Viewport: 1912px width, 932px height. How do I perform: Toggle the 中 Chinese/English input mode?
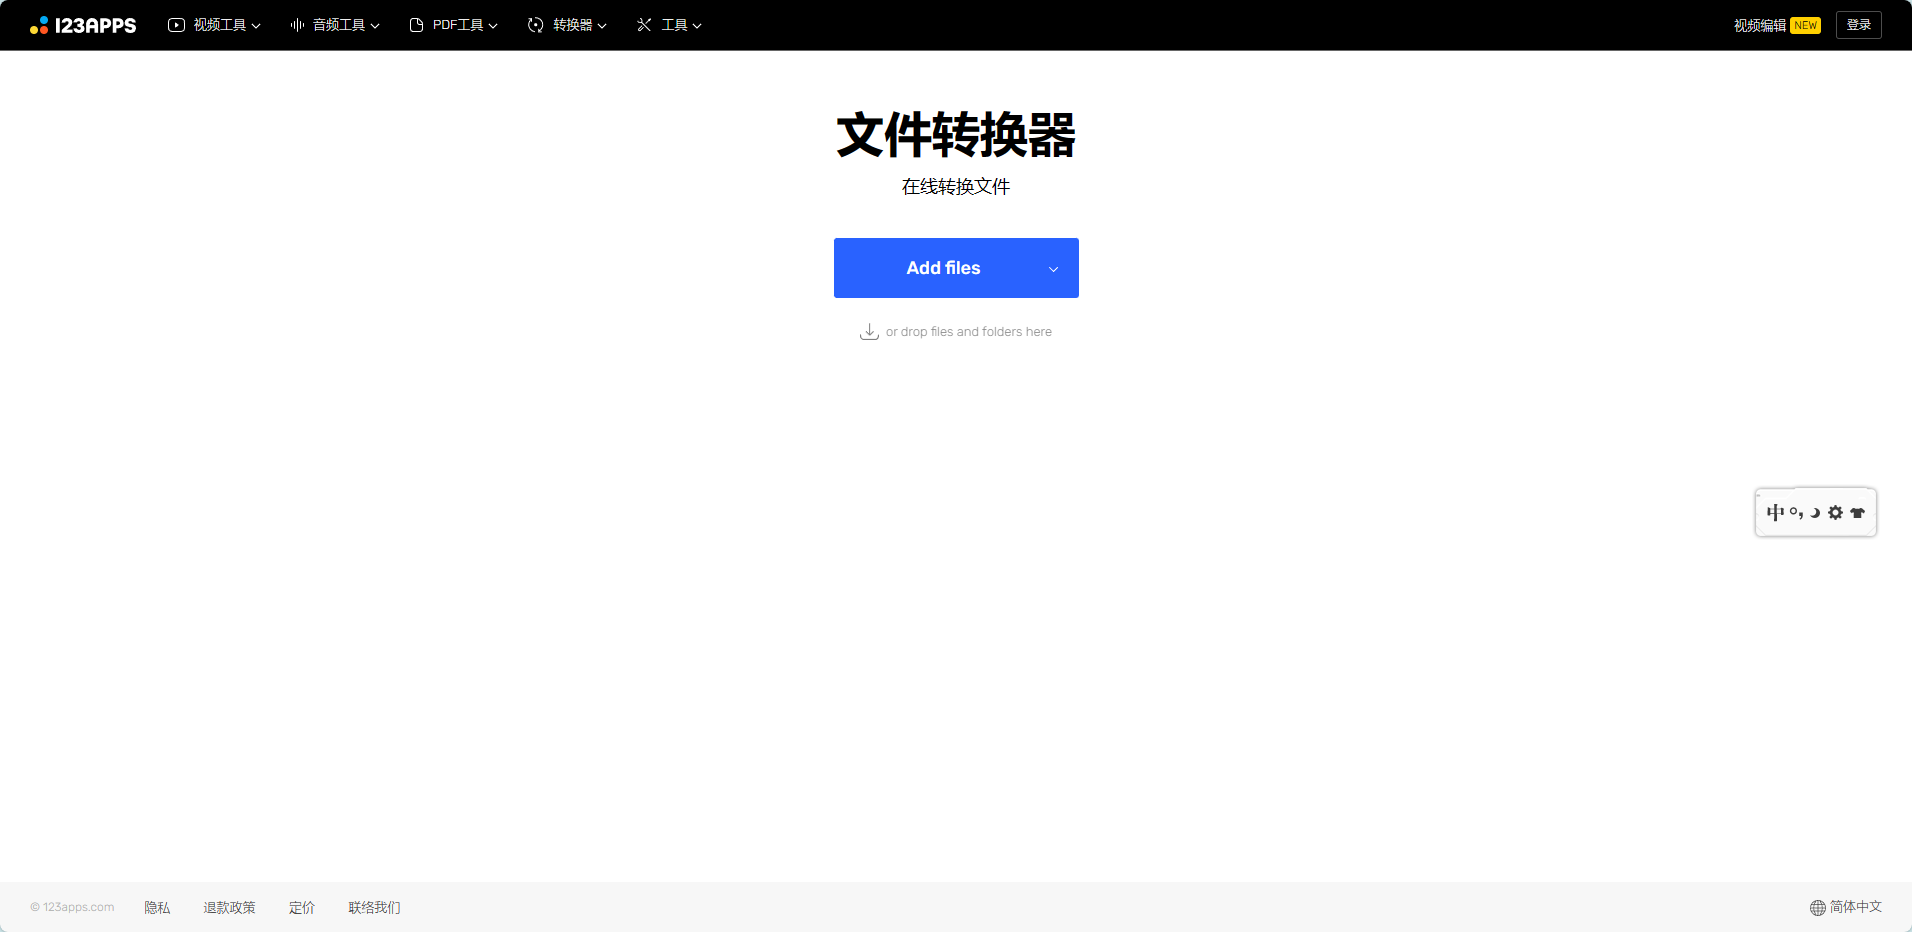coord(1775,512)
